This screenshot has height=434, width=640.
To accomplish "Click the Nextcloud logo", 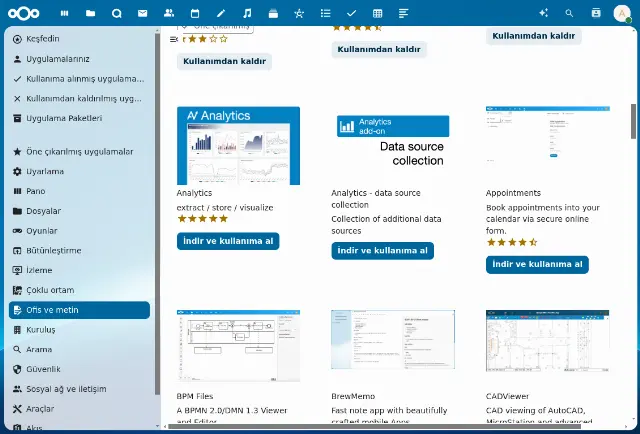I will (24, 13).
